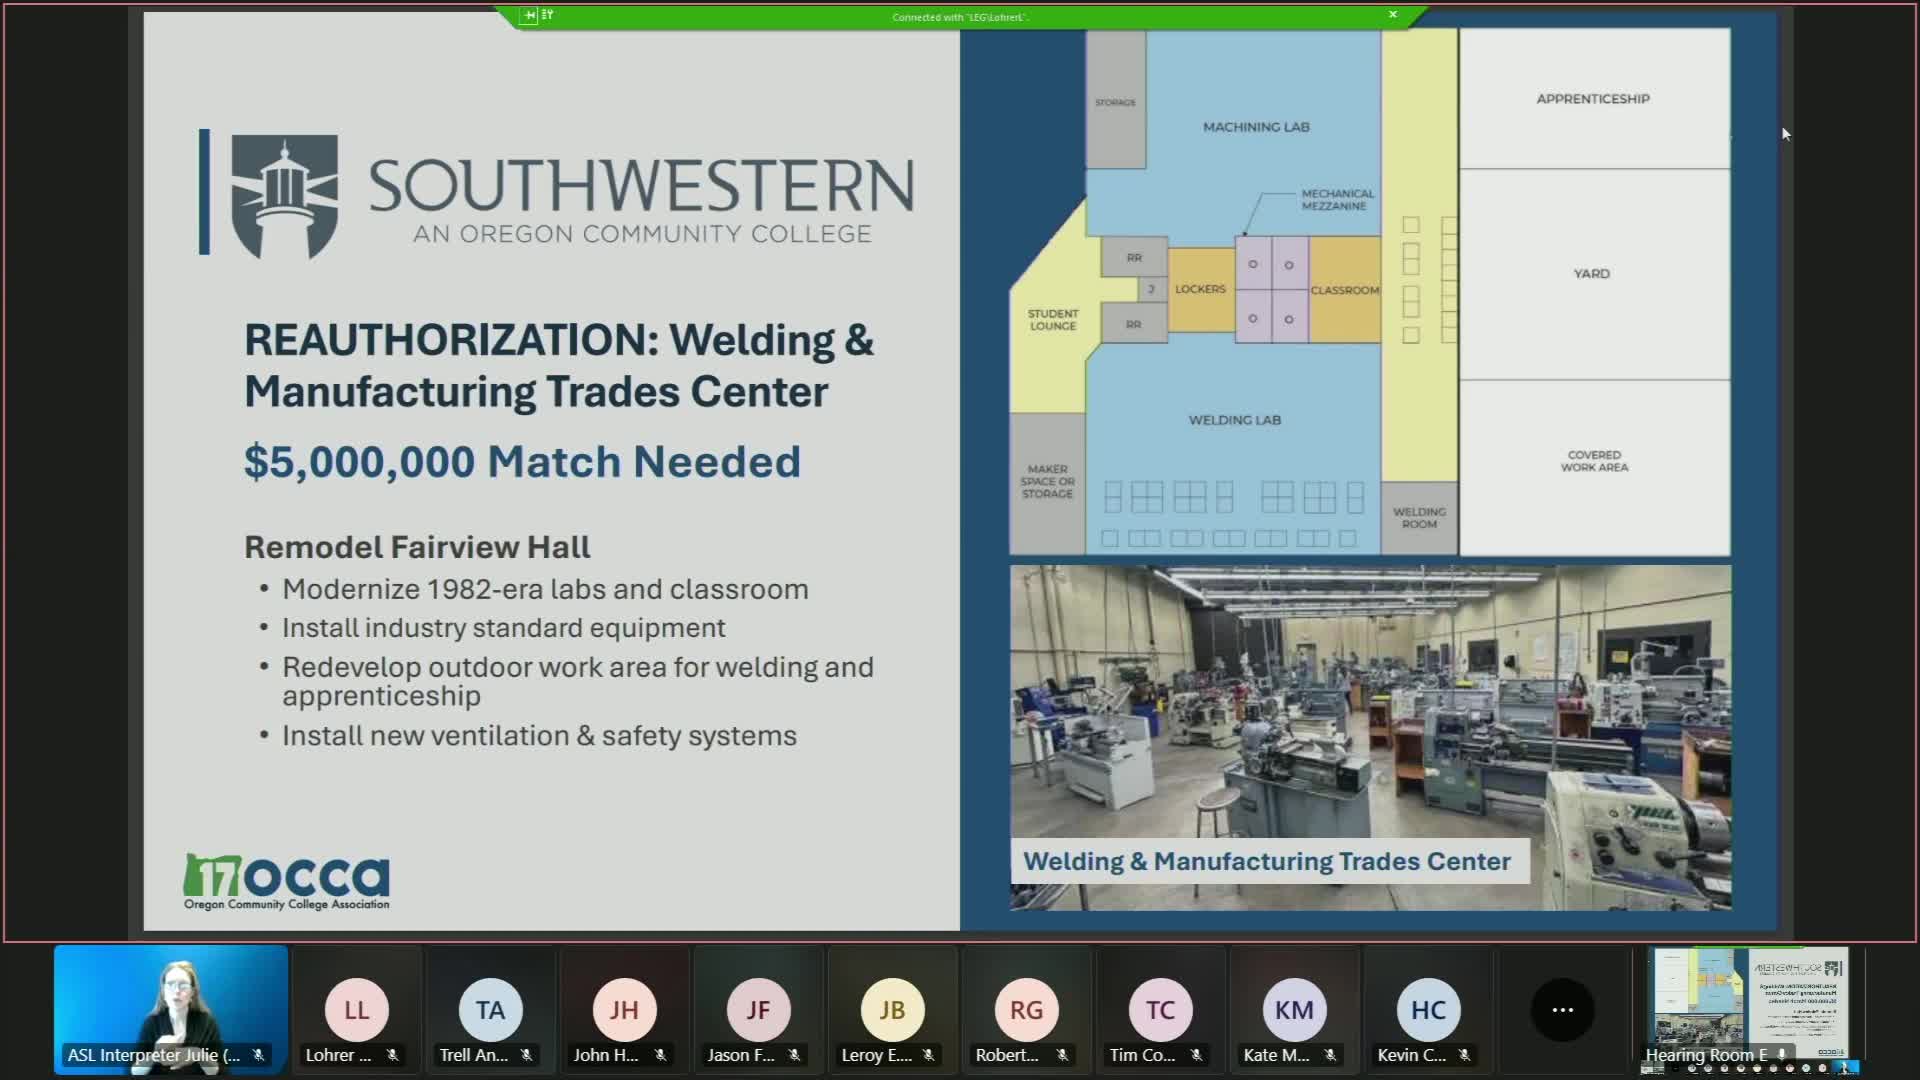The image size is (1920, 1080).
Task: Click muted mic icon beside Tim Co...
Action: click(x=1196, y=1055)
